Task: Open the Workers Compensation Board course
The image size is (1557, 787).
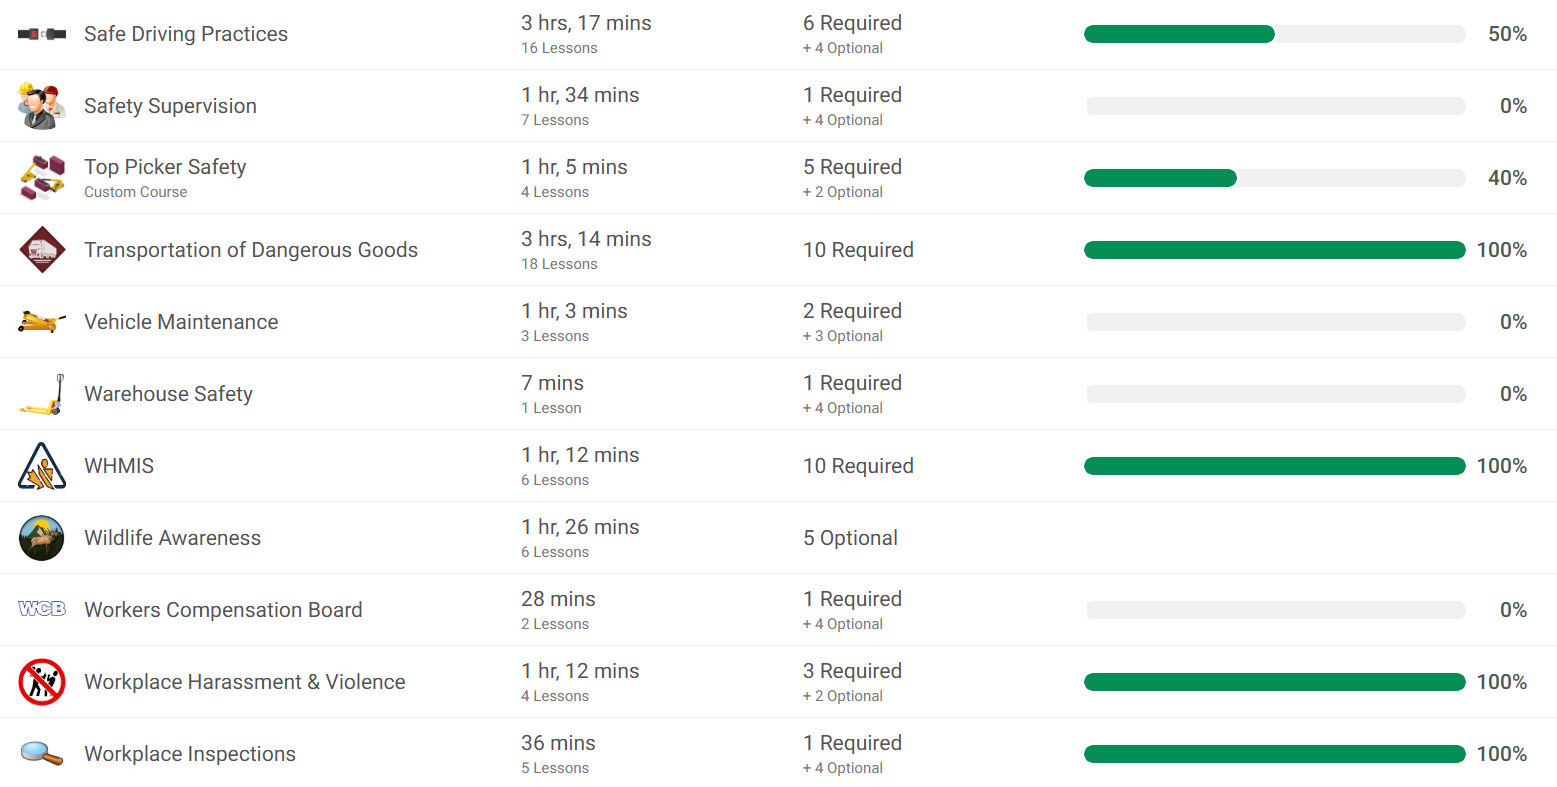Action: point(223,610)
